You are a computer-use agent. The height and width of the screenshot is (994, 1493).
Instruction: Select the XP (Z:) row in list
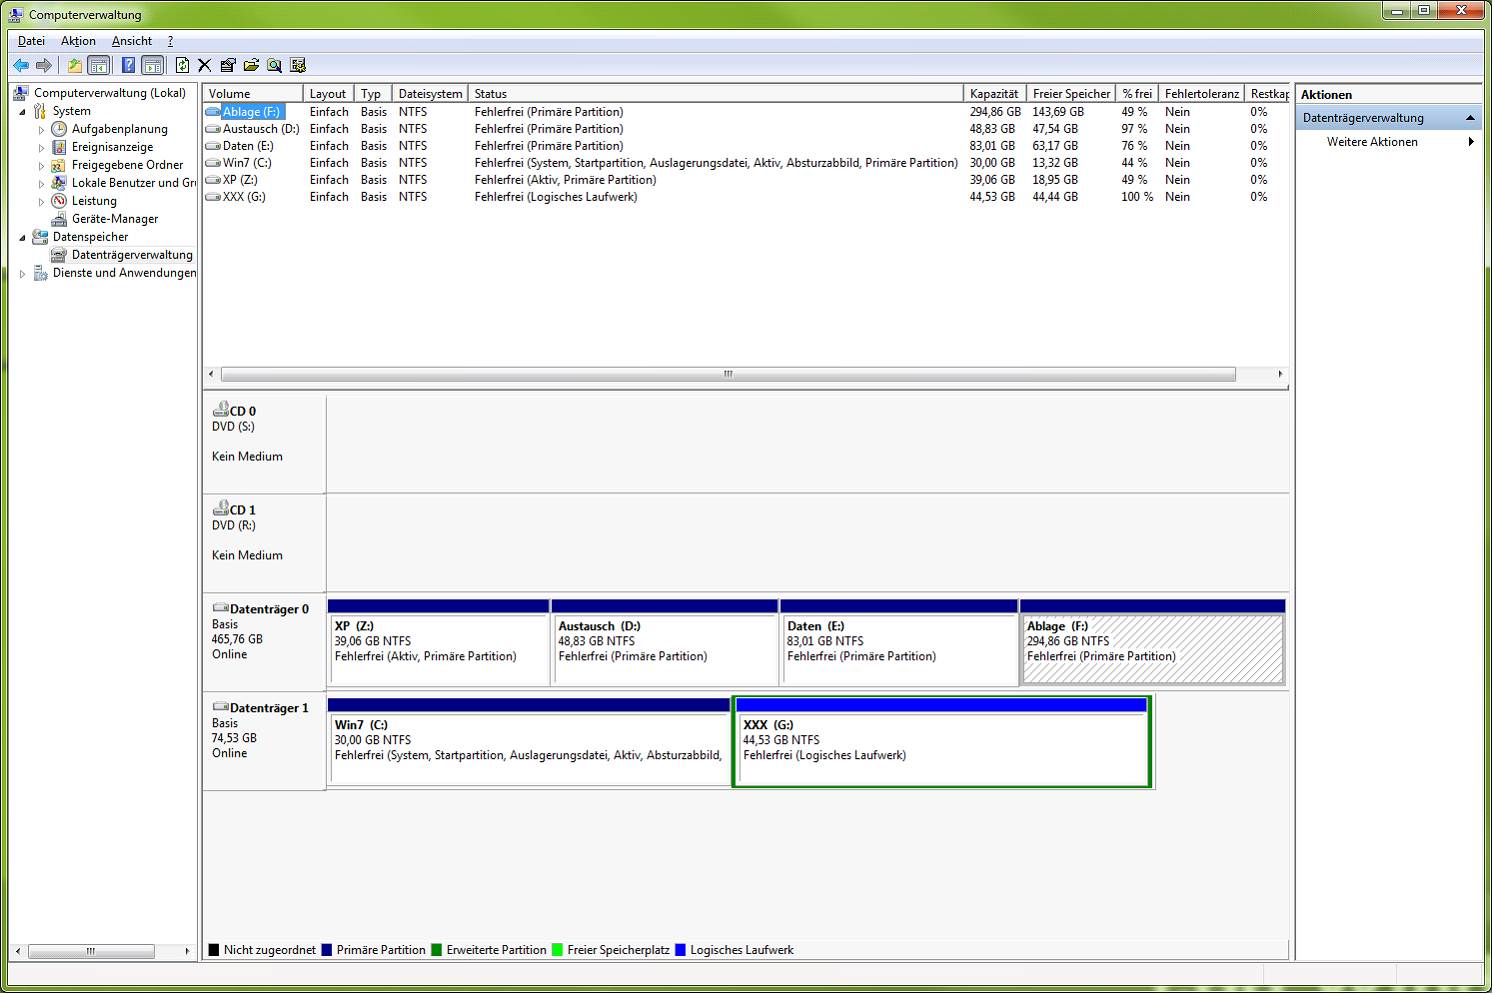point(745,180)
